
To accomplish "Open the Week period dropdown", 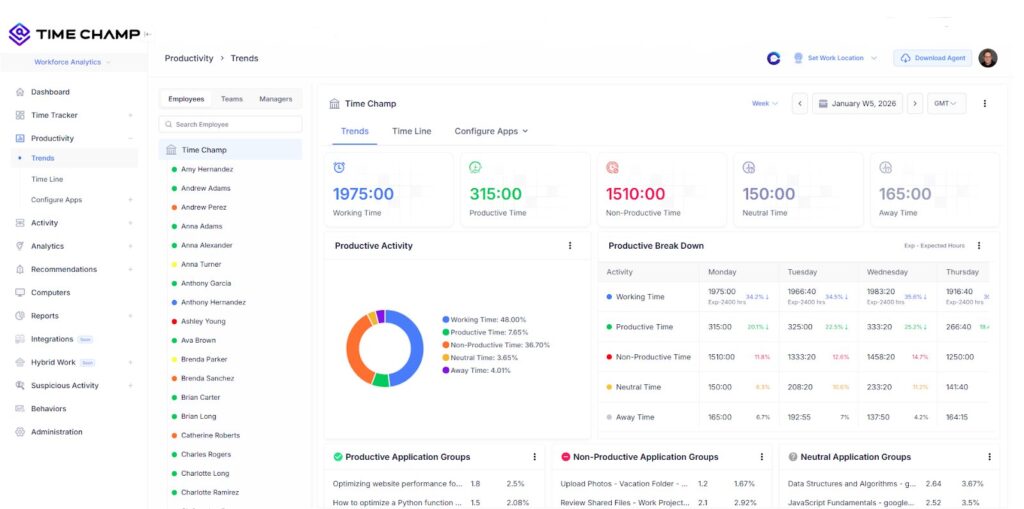I will (x=765, y=104).
